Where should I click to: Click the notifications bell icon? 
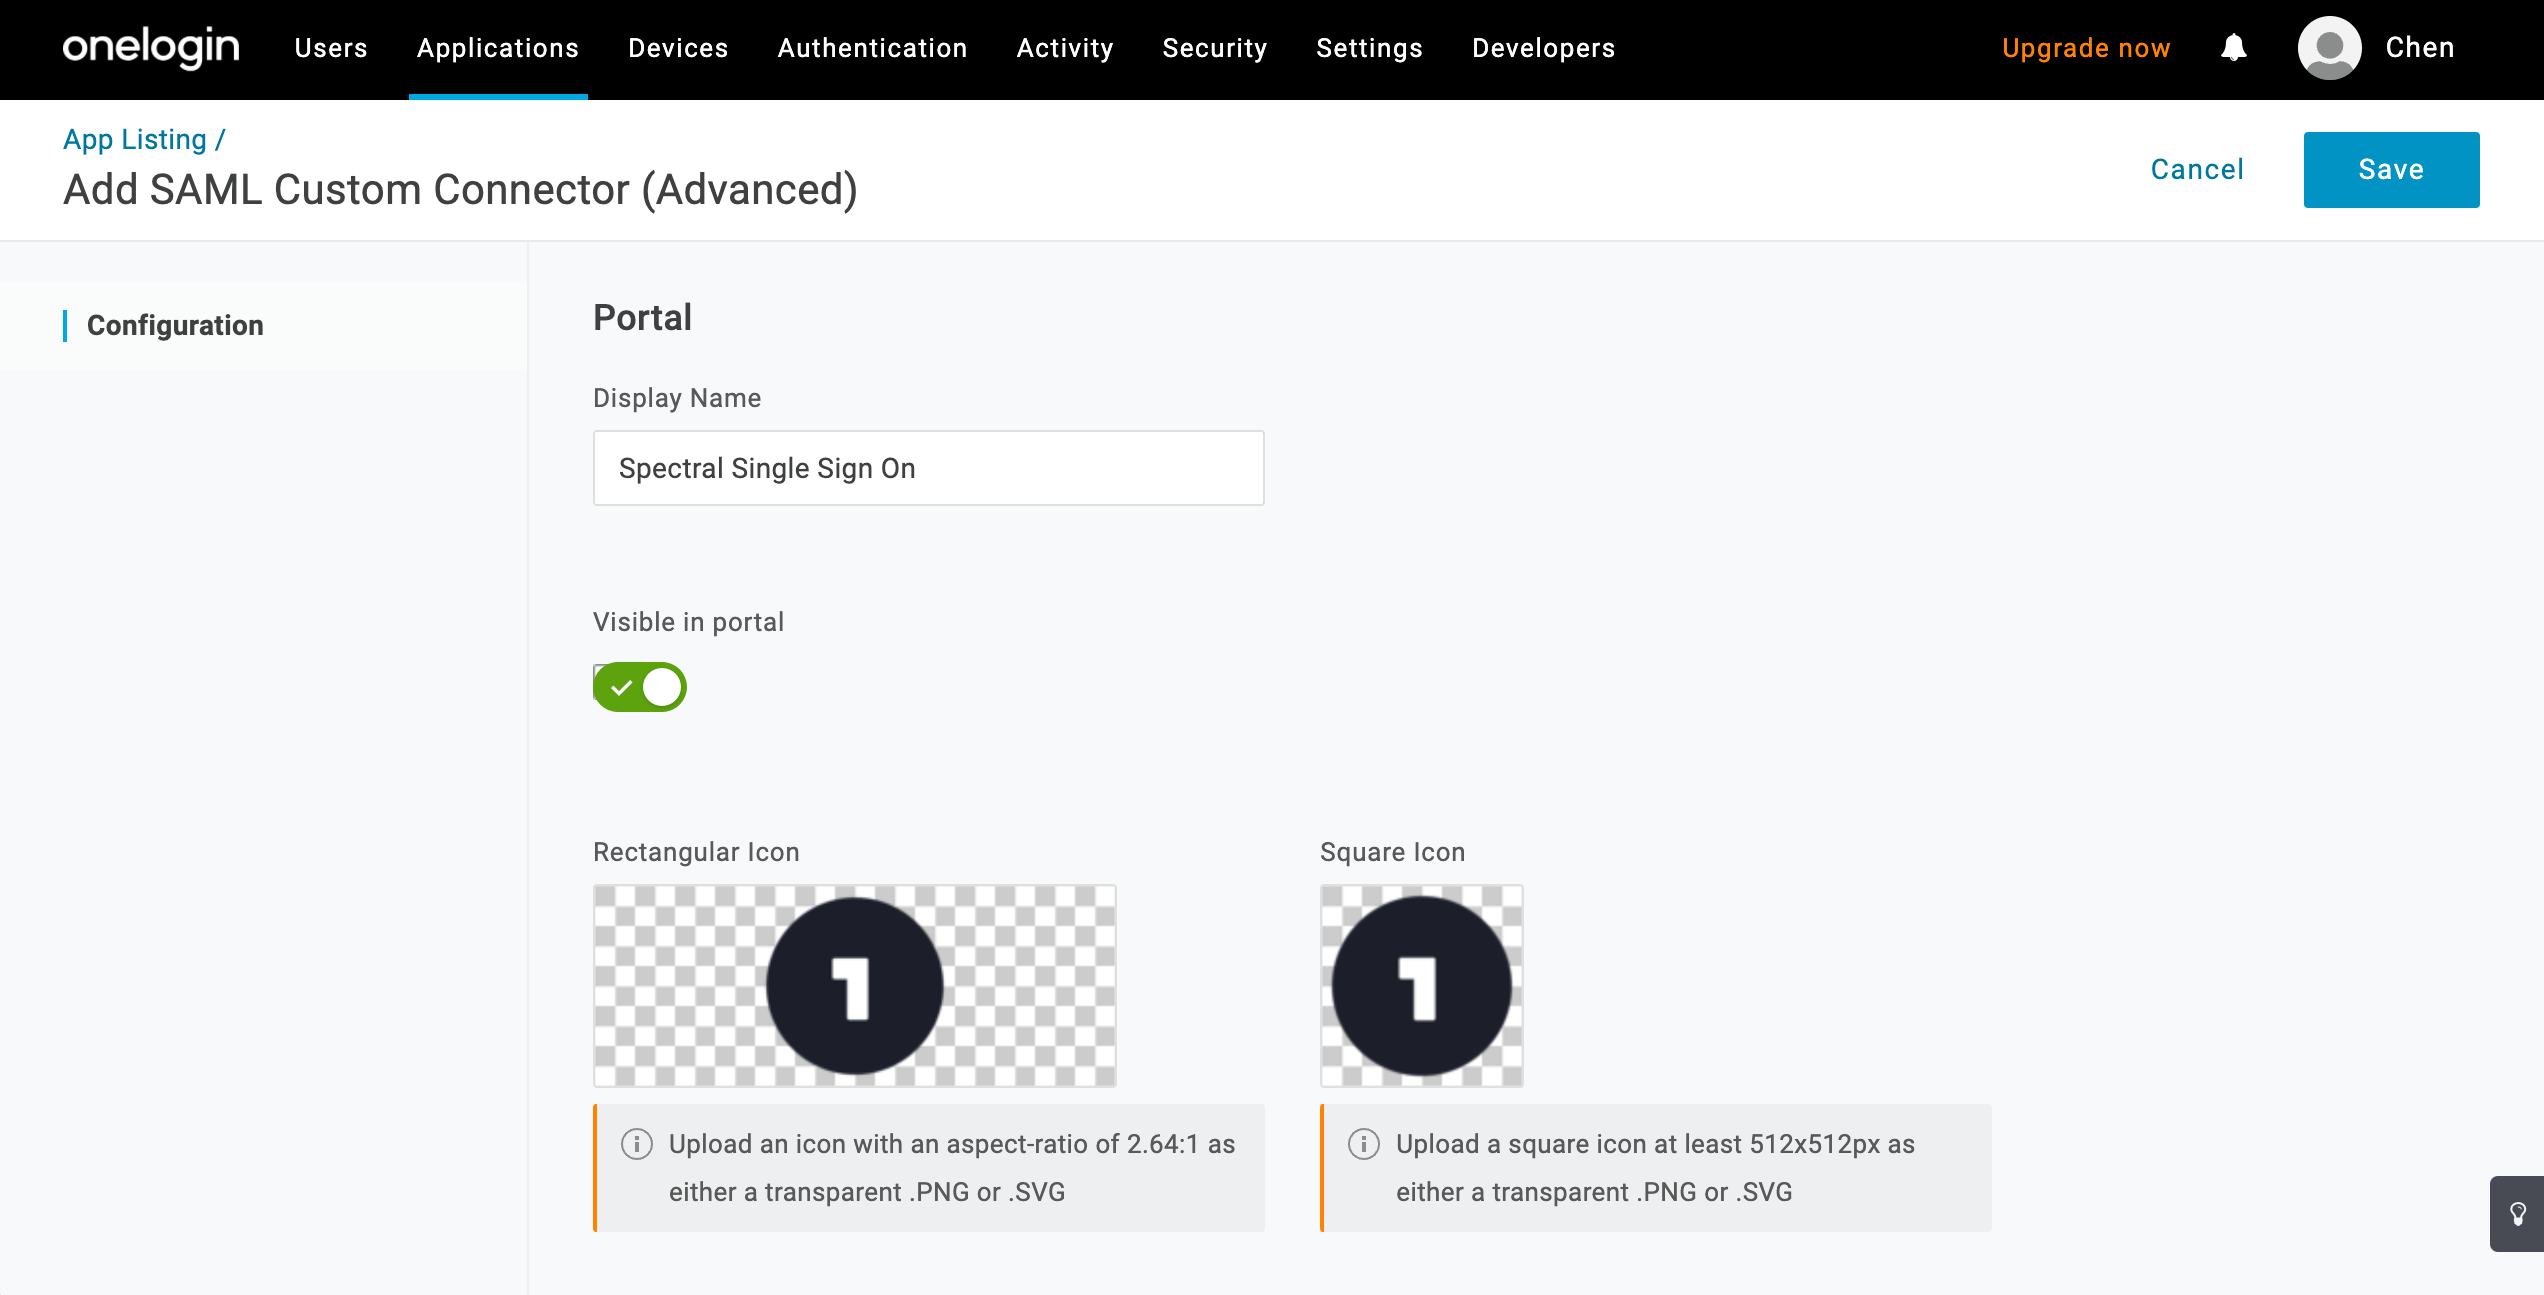click(x=2233, y=48)
